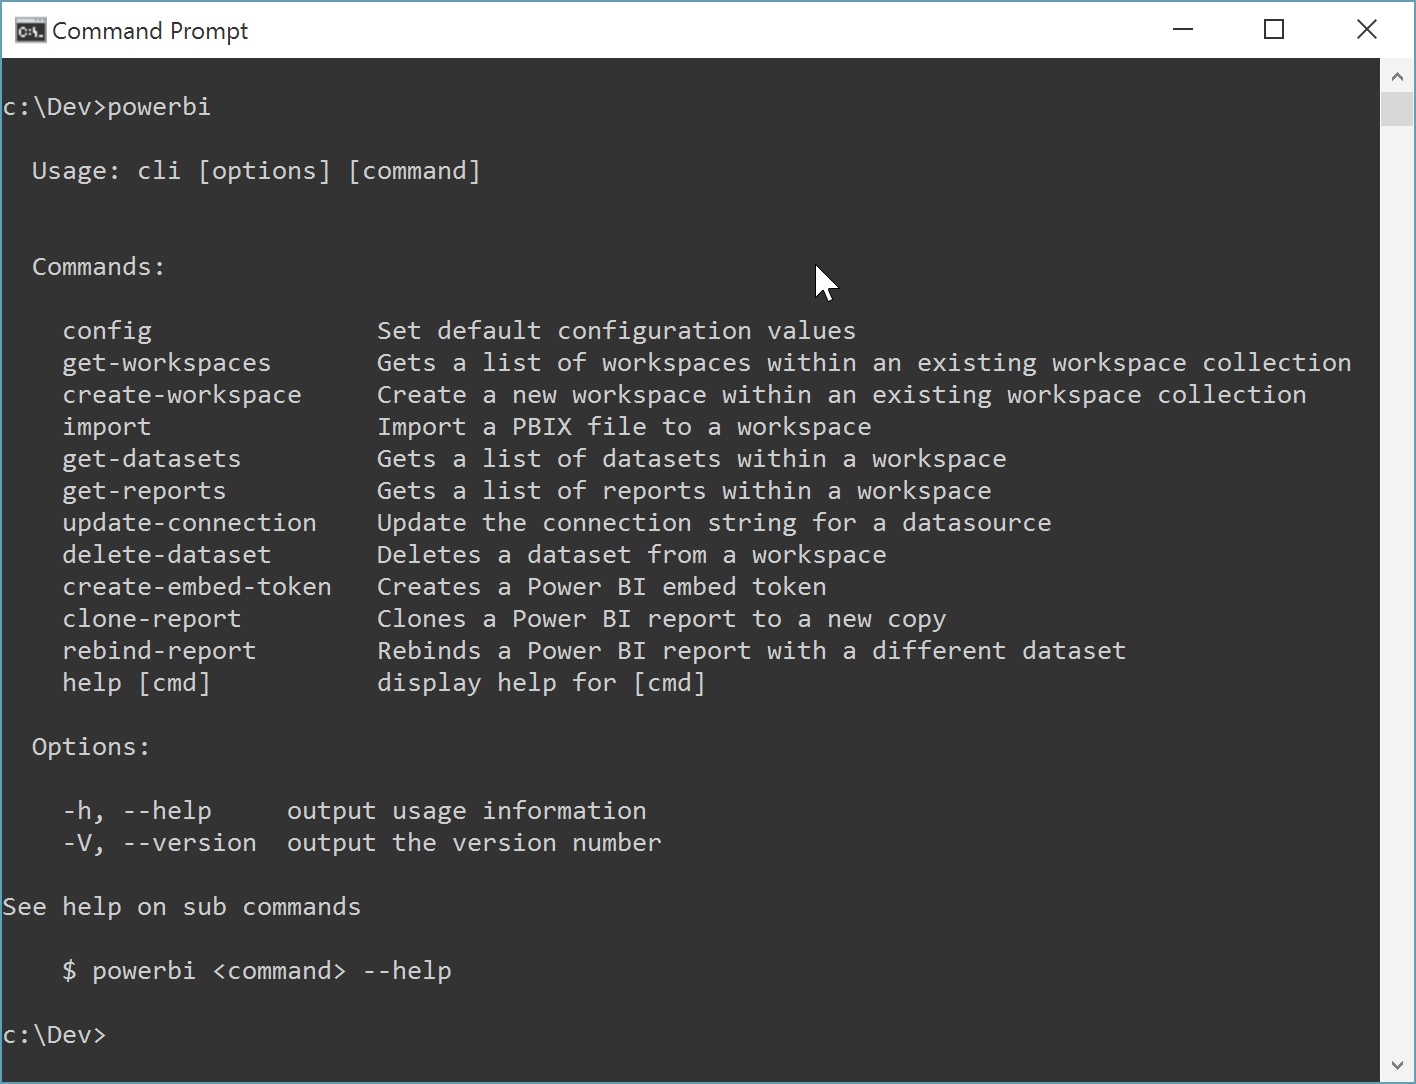The width and height of the screenshot is (1416, 1084).
Task: Click 'Gets a list of reports' description
Action: [x=684, y=491]
